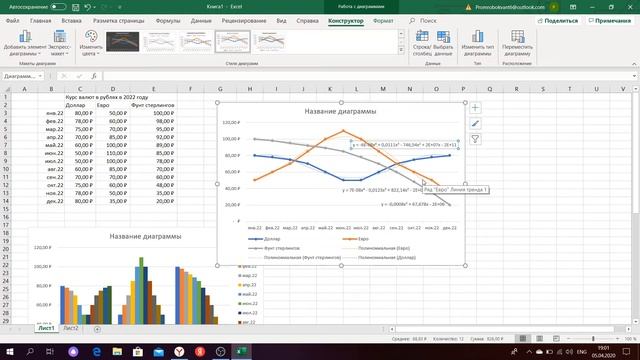Expand the formula bar

pyautogui.click(x=634, y=76)
